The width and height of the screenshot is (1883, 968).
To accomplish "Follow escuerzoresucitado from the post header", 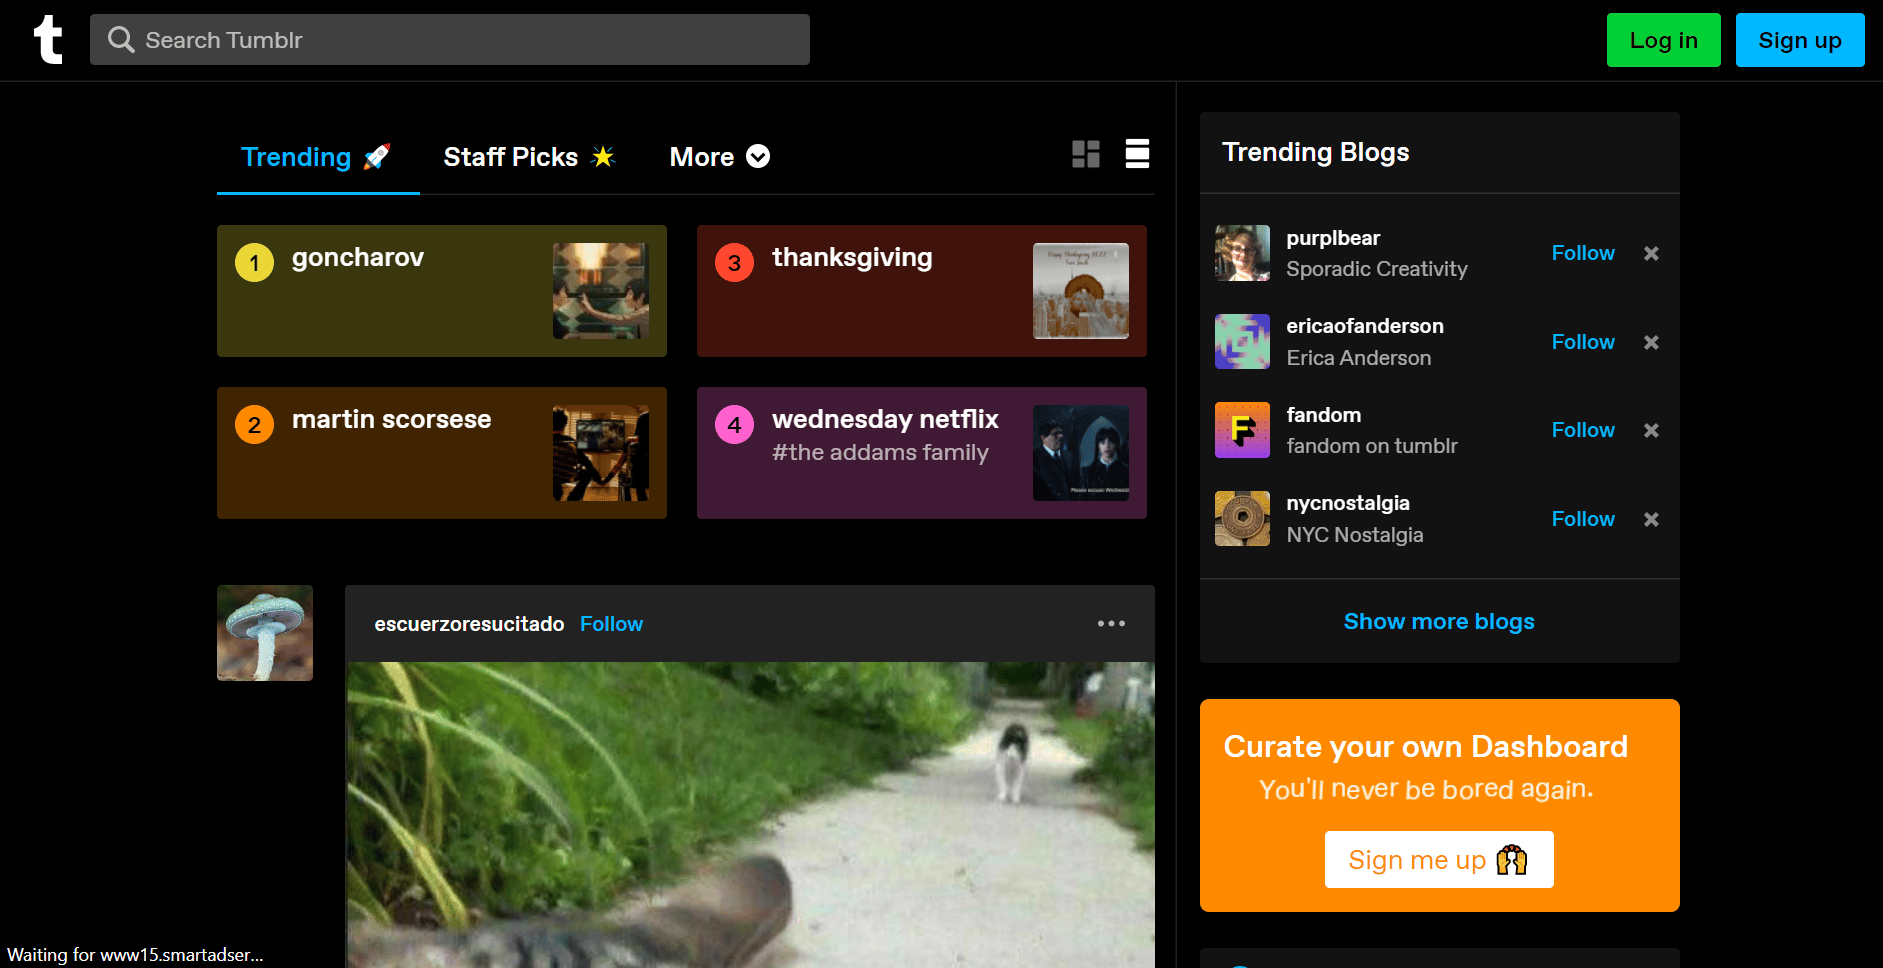I will click(611, 624).
